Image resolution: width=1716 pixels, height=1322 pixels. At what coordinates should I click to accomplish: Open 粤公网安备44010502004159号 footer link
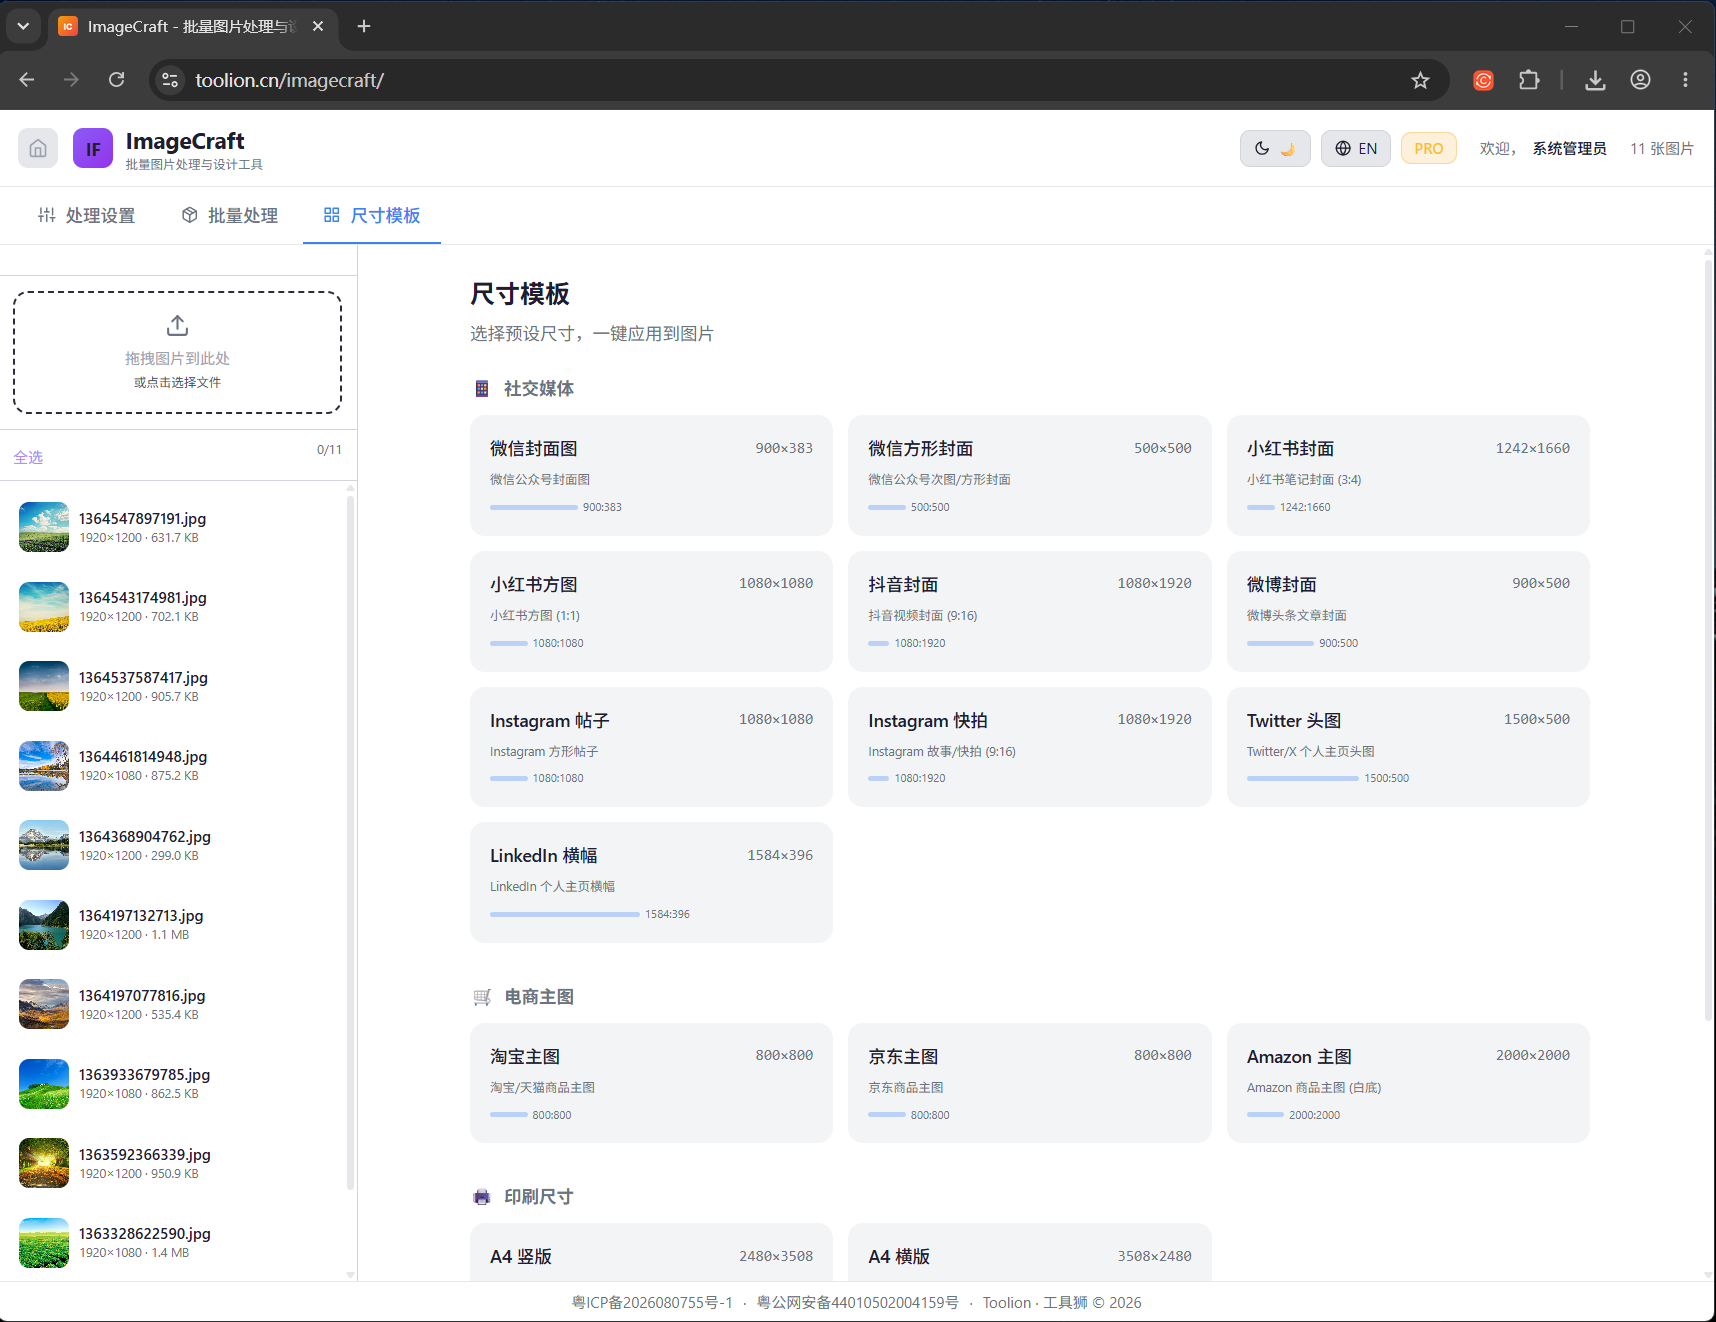[x=857, y=1302]
